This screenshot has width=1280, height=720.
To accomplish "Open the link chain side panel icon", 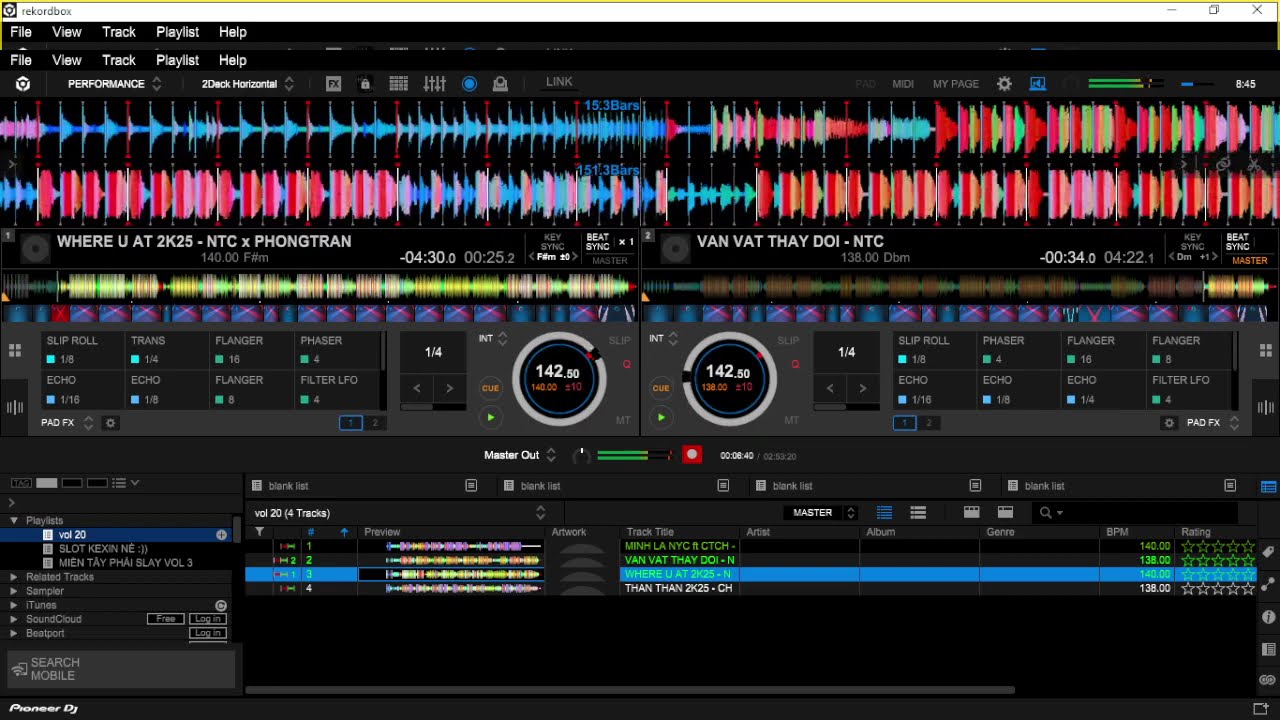I will [x=1268, y=680].
